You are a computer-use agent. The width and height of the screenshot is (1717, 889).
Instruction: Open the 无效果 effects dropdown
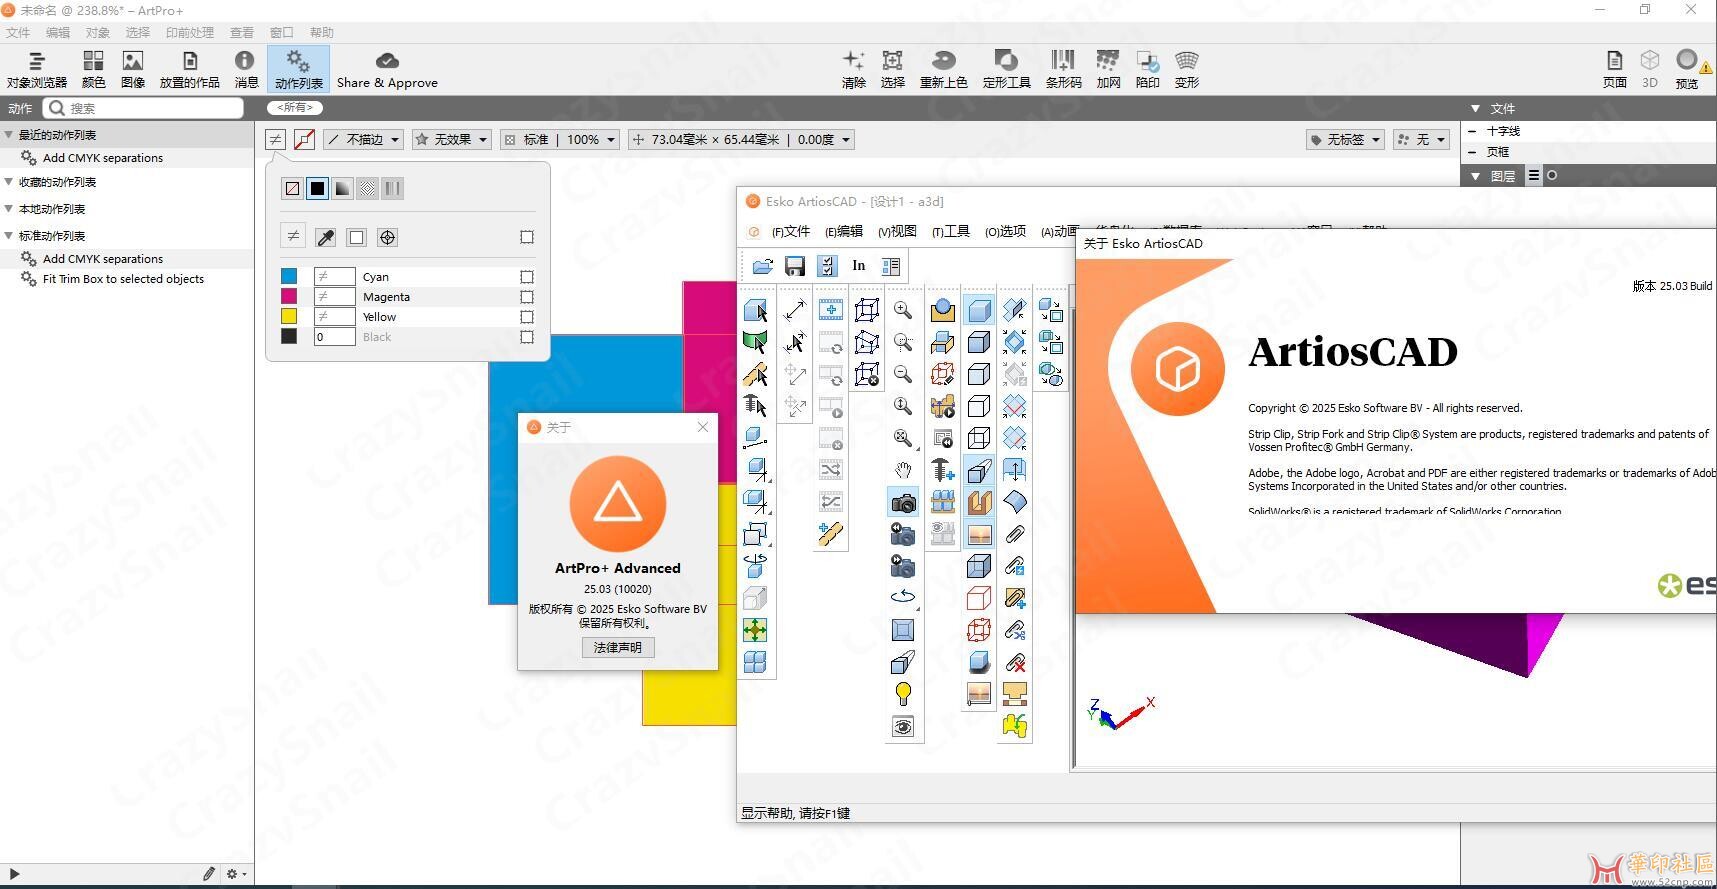451,140
